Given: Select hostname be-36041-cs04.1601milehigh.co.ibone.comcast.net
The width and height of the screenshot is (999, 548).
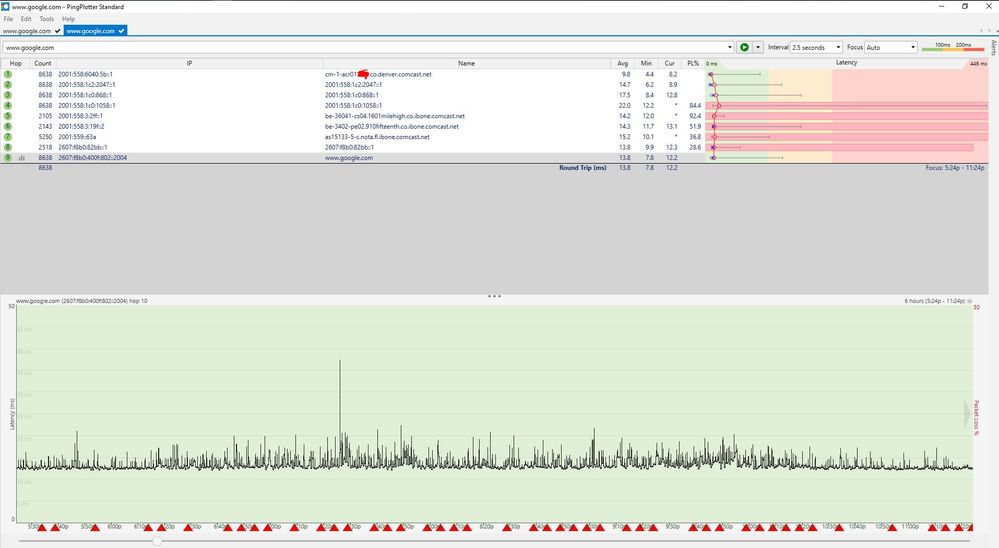Looking at the screenshot, I should coord(394,116).
